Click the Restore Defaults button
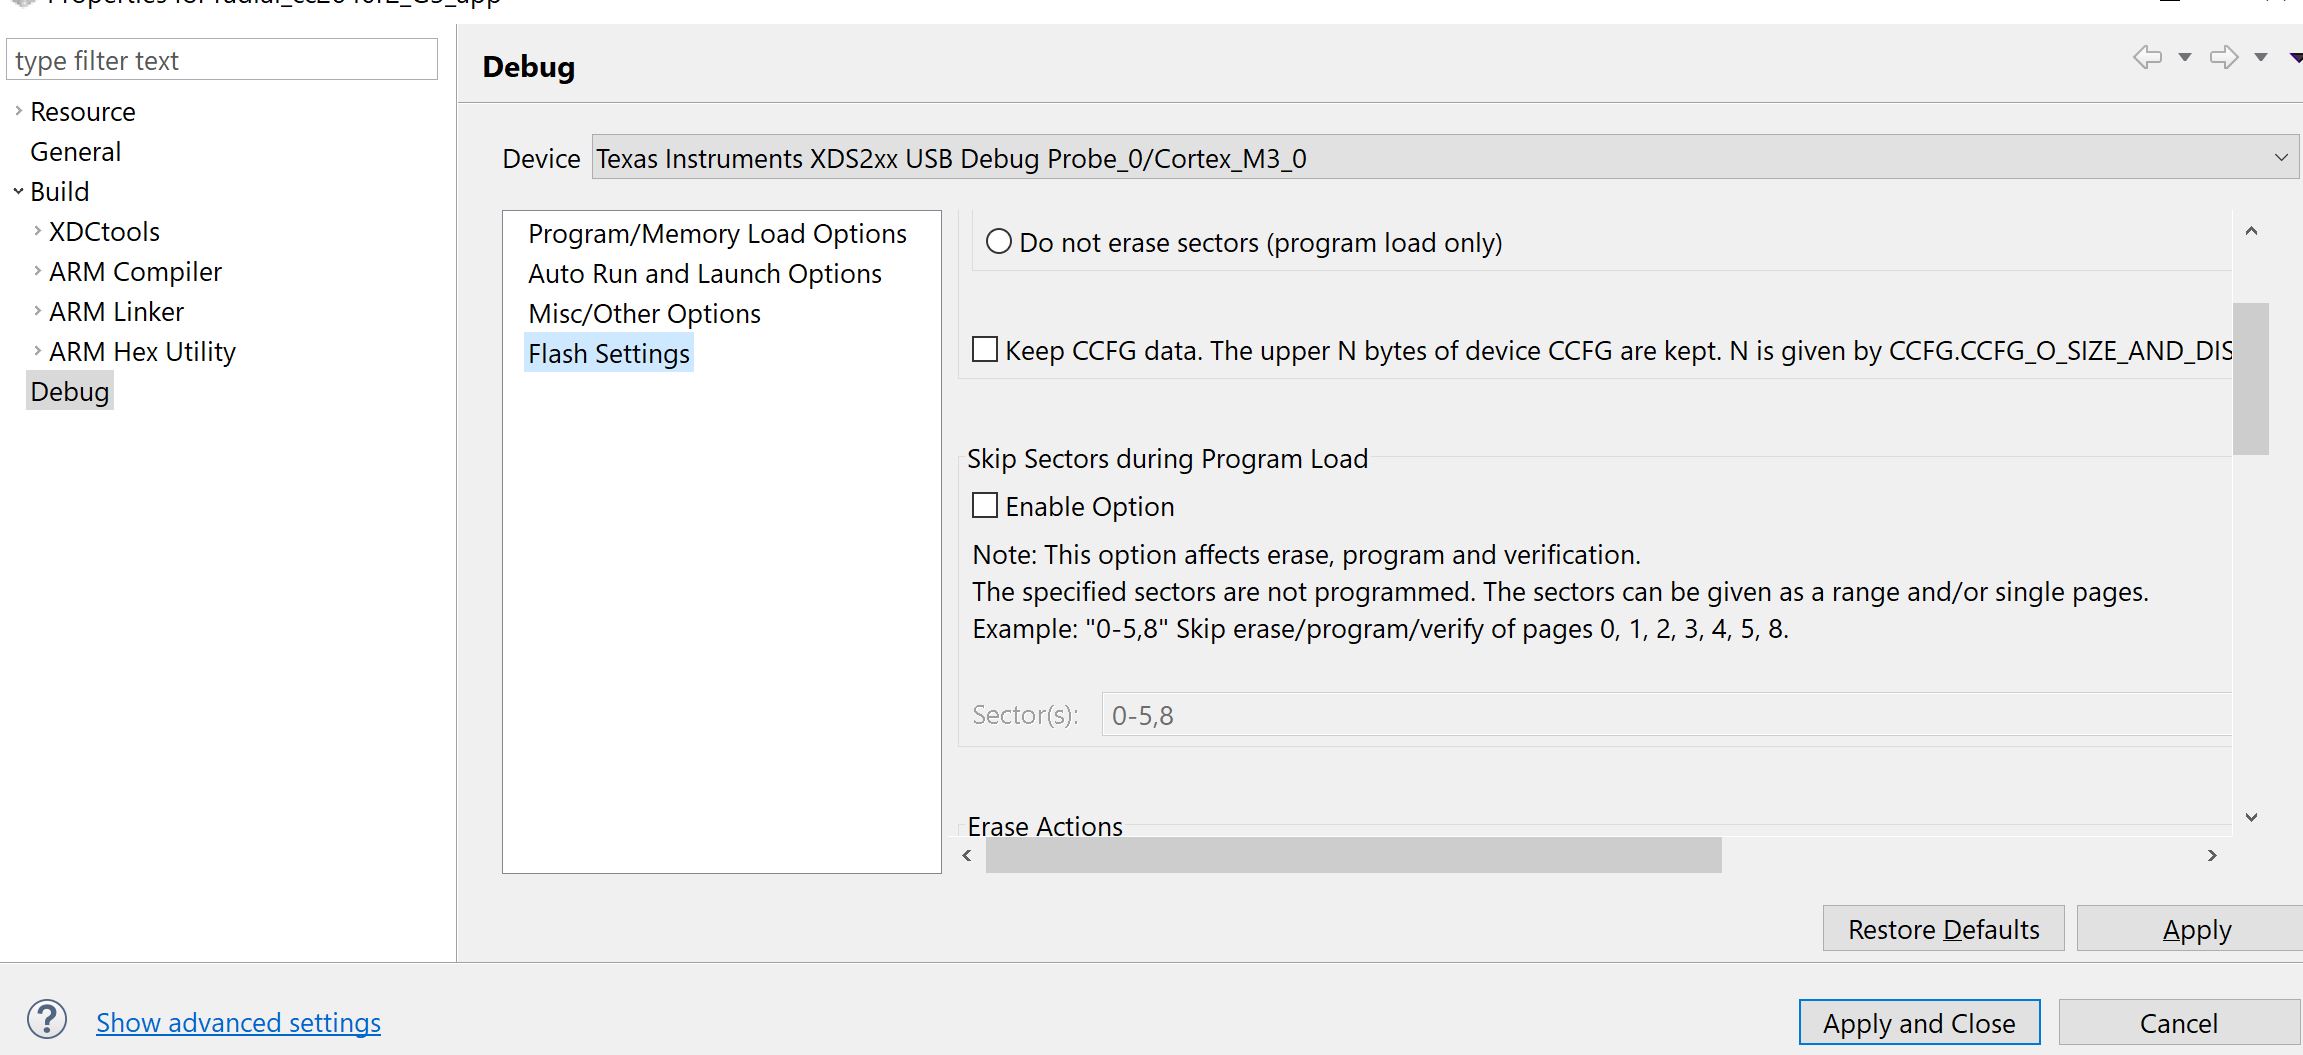 click(1942, 929)
